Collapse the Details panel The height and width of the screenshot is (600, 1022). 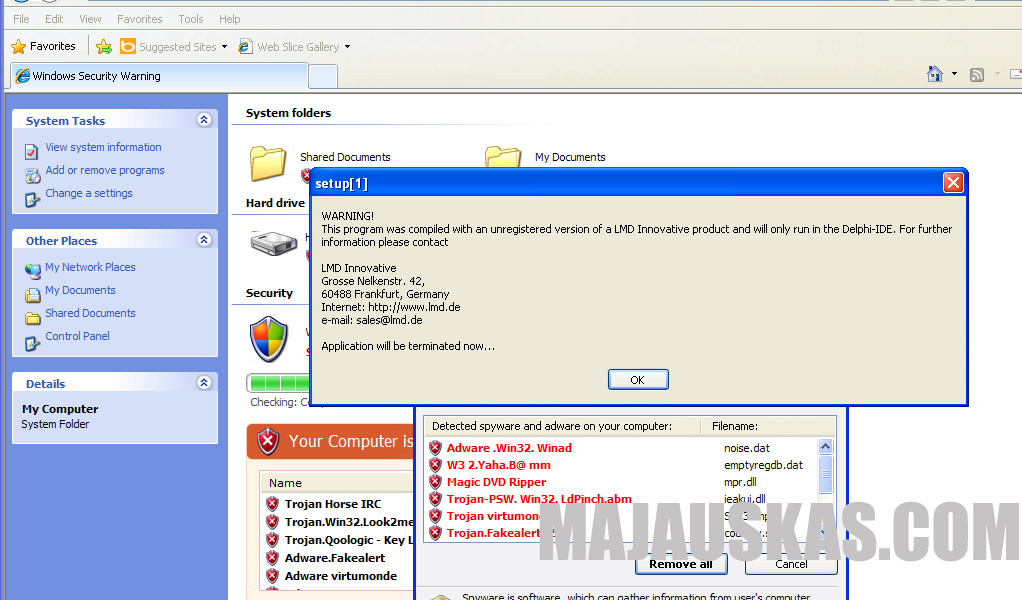(x=204, y=383)
